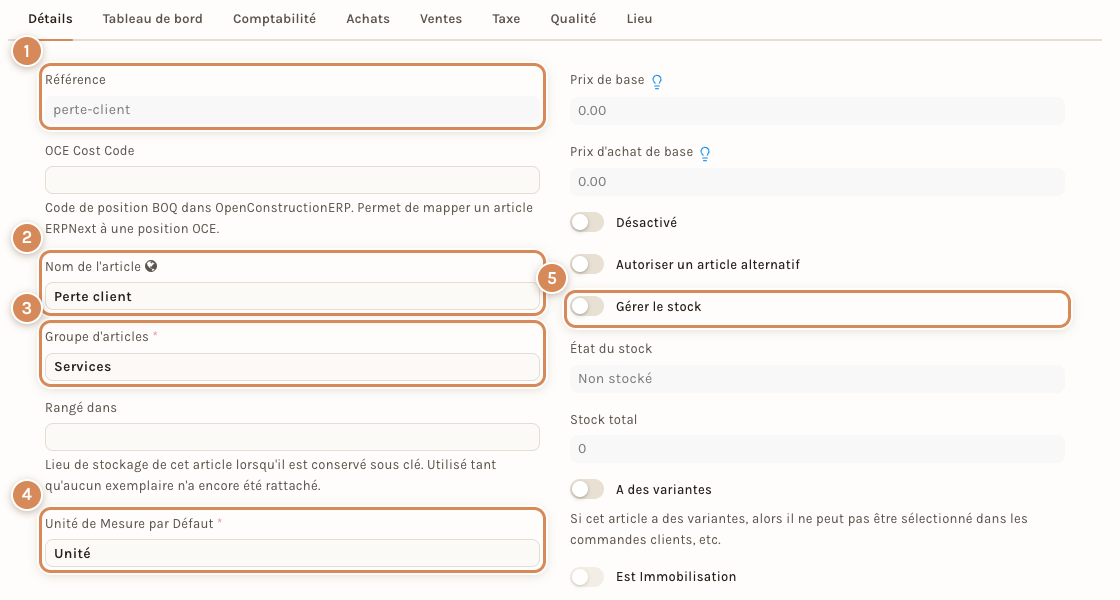The image size is (1120, 600).
Task: Click the Référence field showing perte-client
Action: (x=292, y=110)
